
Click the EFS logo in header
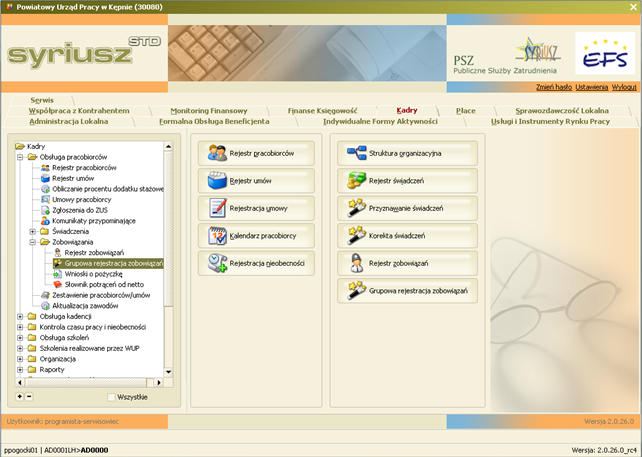click(605, 53)
